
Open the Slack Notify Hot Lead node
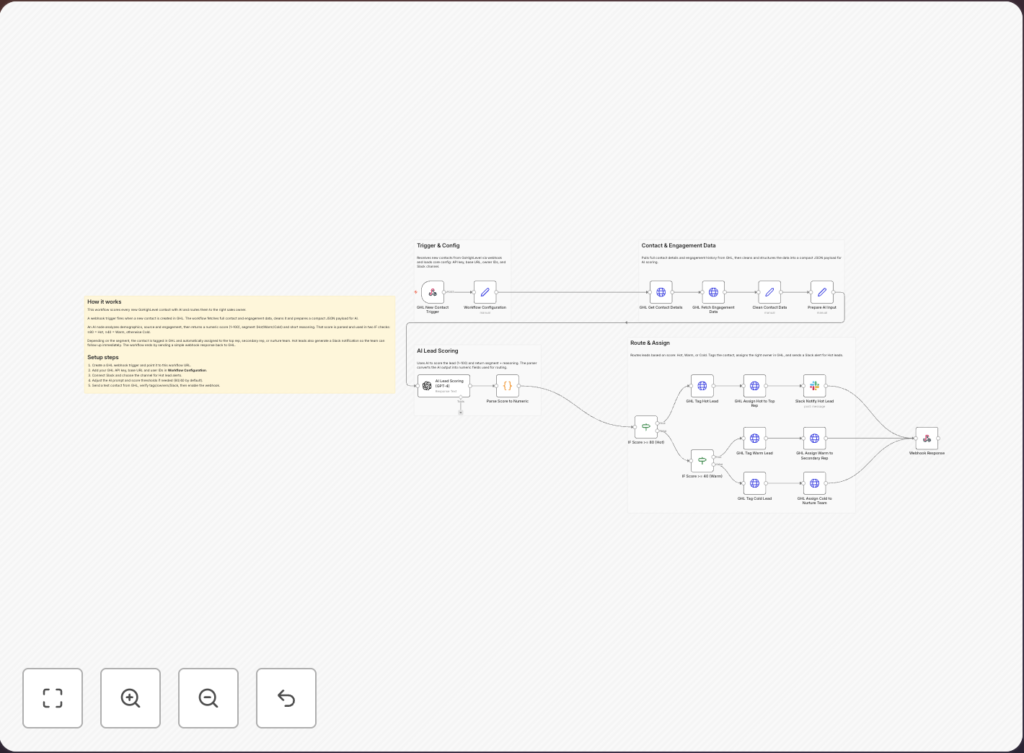(814, 385)
